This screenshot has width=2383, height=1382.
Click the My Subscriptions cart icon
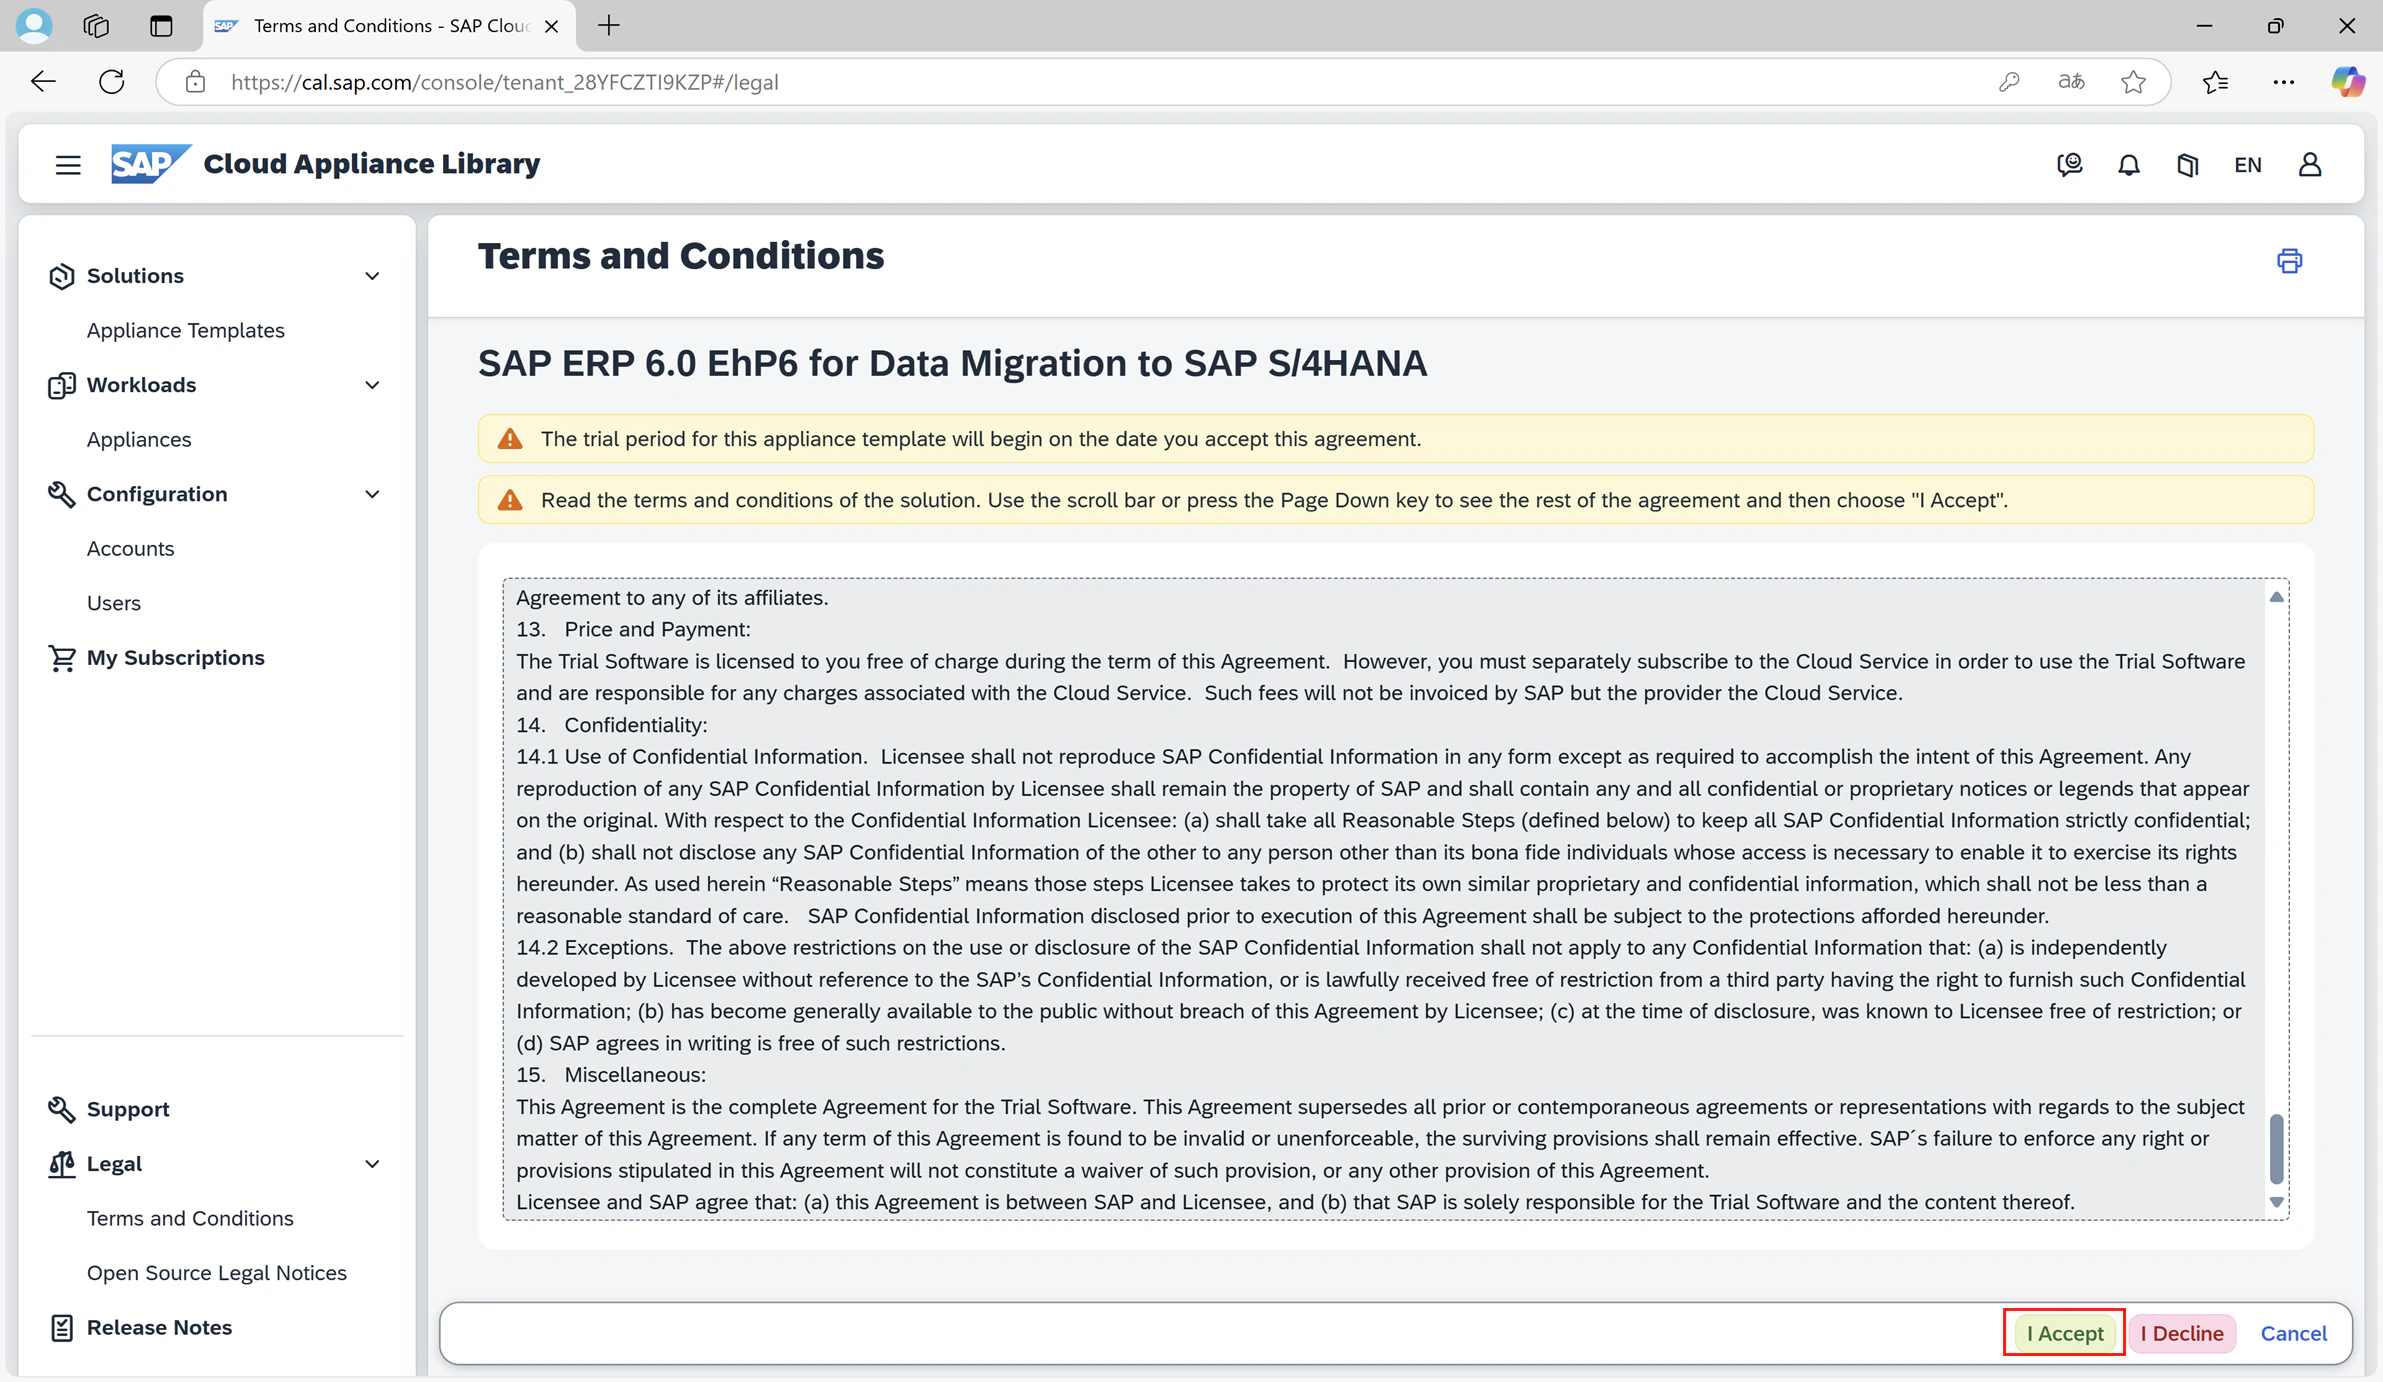tap(62, 658)
